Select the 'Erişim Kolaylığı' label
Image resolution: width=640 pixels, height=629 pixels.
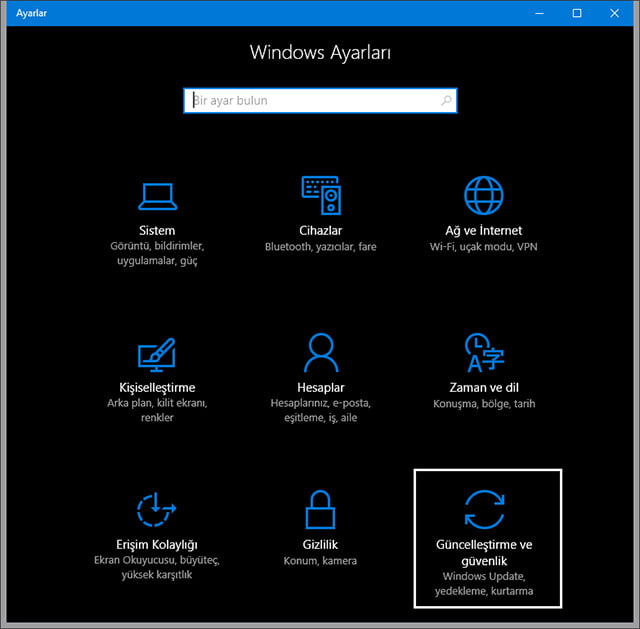[157, 545]
